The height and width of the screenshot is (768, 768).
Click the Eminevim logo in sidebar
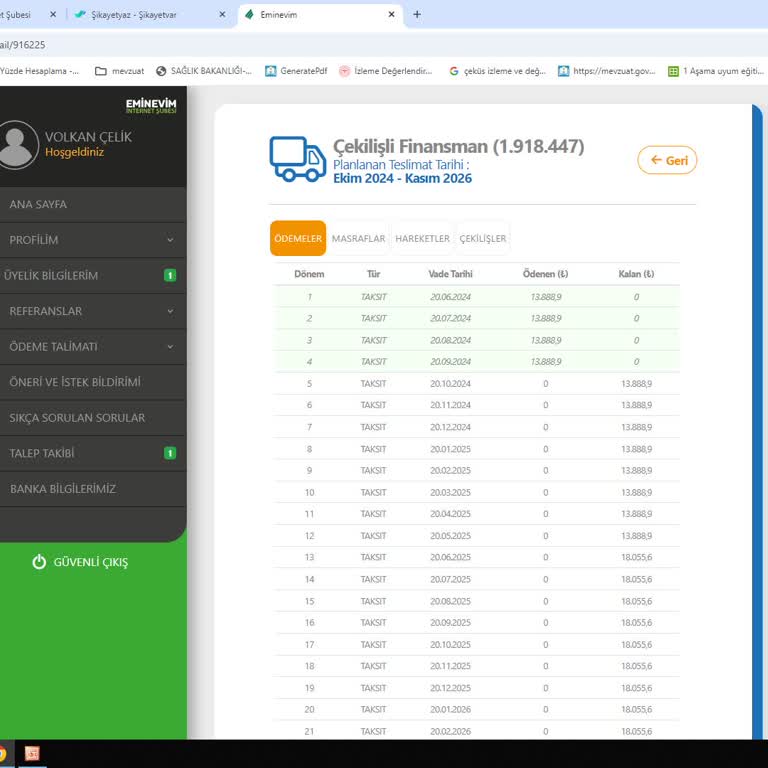click(x=151, y=106)
